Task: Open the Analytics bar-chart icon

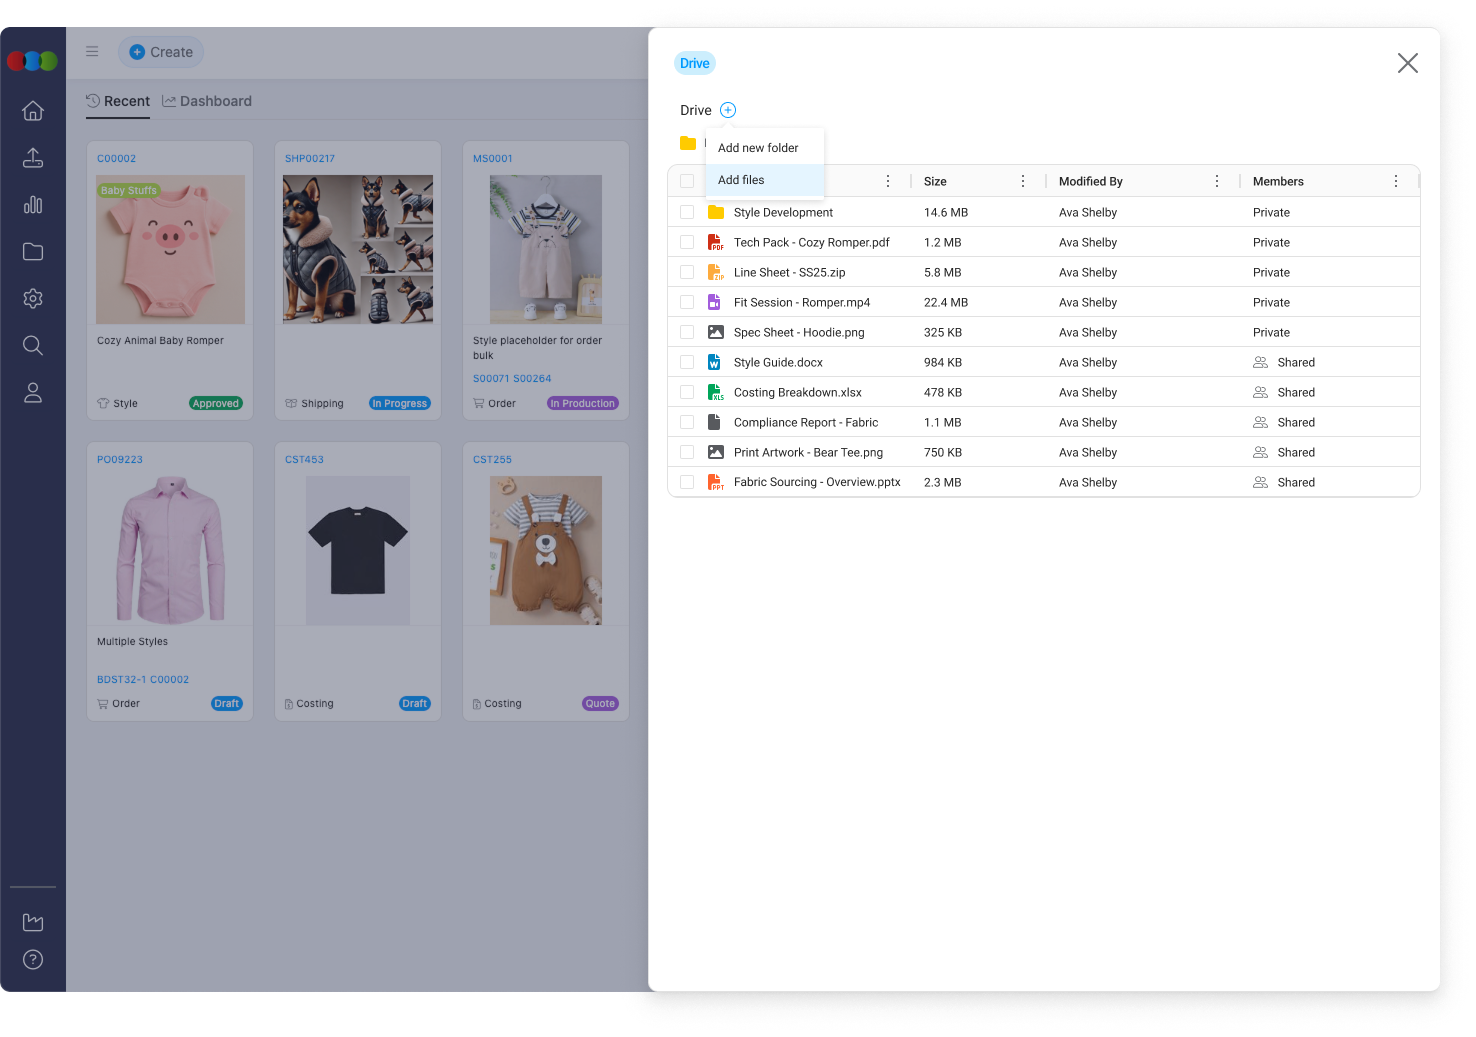Action: (33, 205)
